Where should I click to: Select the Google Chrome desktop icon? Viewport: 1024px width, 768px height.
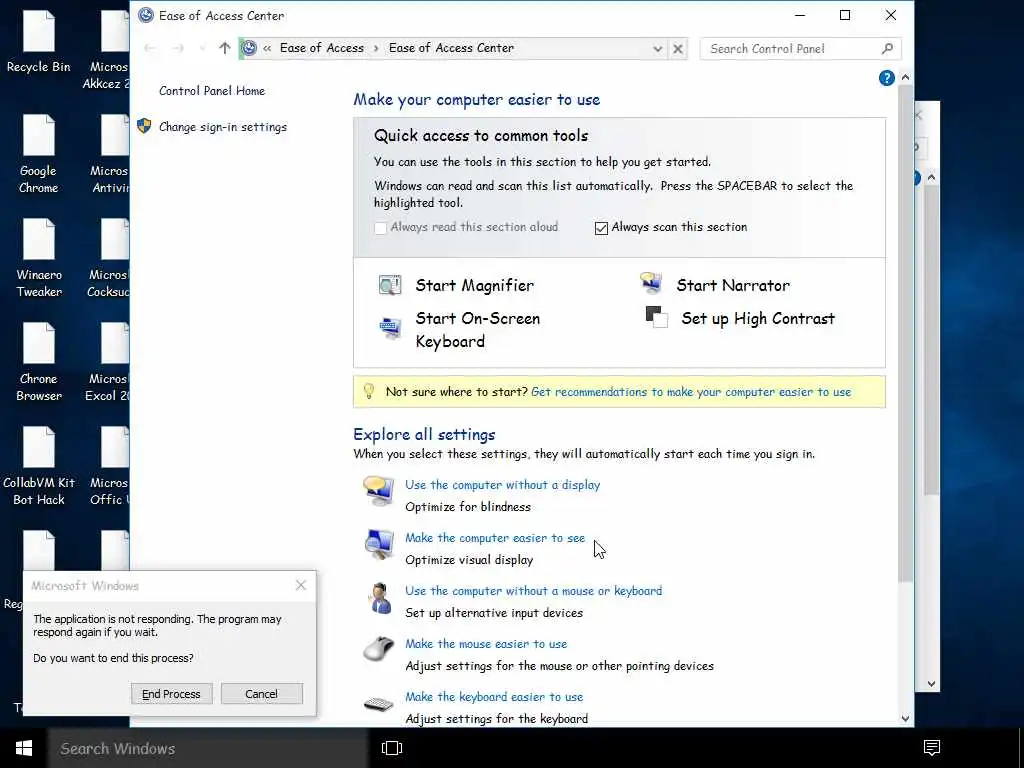click(x=39, y=154)
